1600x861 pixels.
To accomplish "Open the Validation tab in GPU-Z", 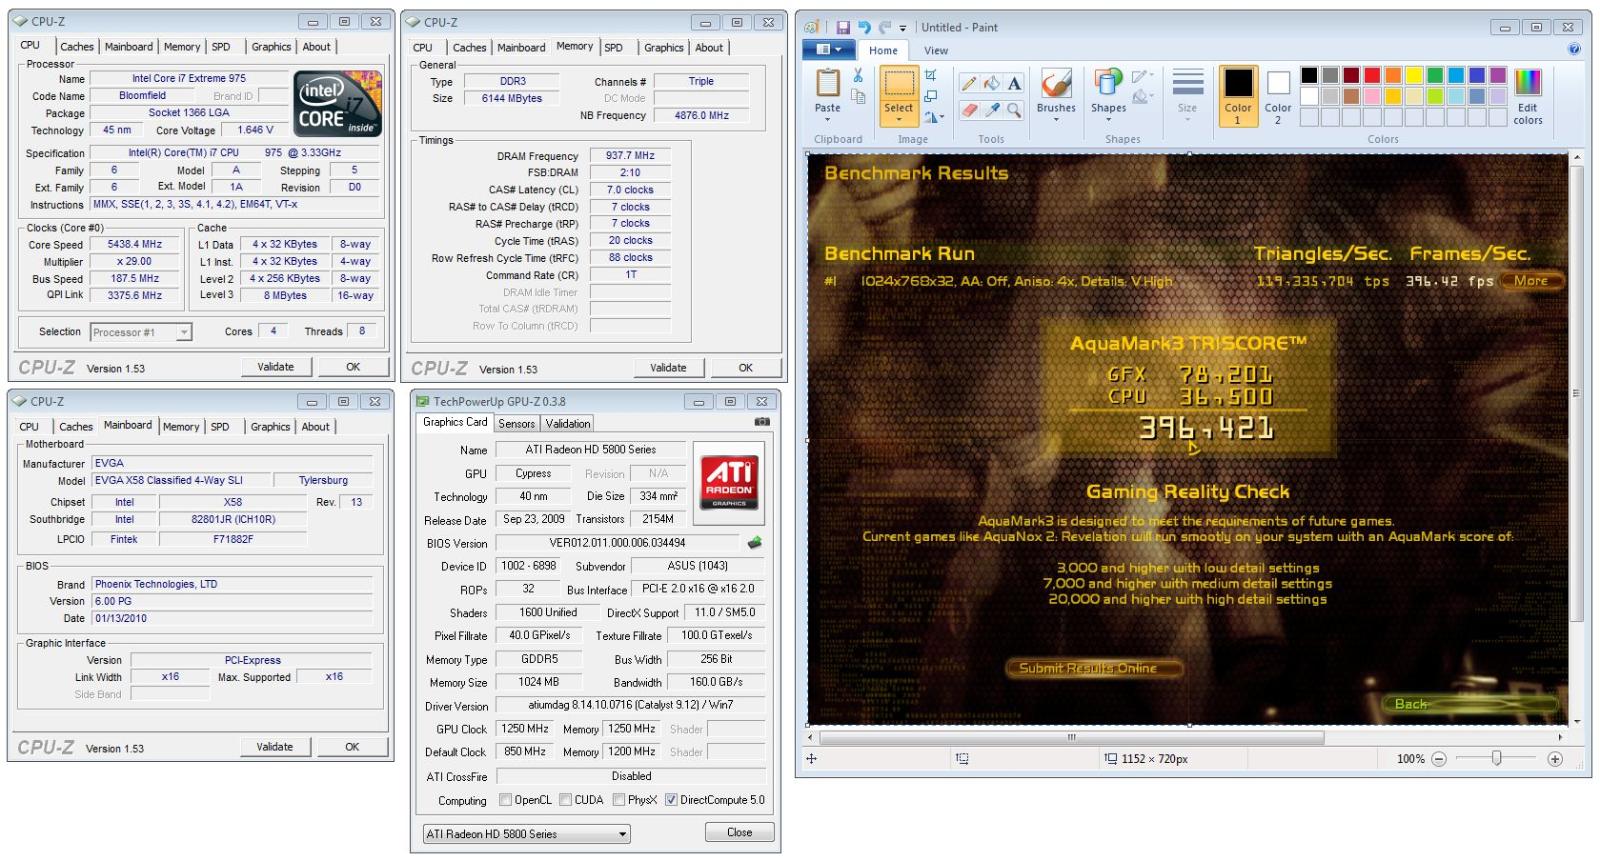I will [x=568, y=424].
